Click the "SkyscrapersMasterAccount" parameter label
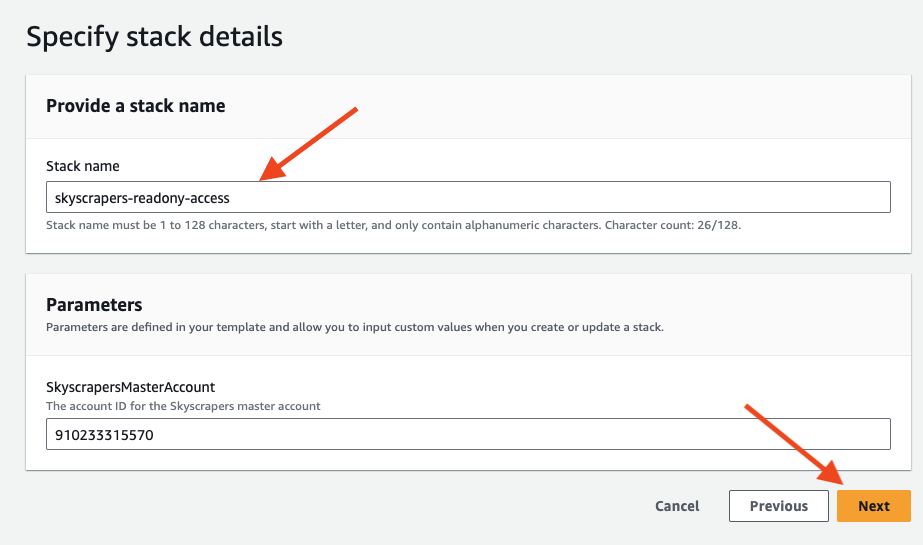Image resolution: width=923 pixels, height=545 pixels. [x=130, y=386]
